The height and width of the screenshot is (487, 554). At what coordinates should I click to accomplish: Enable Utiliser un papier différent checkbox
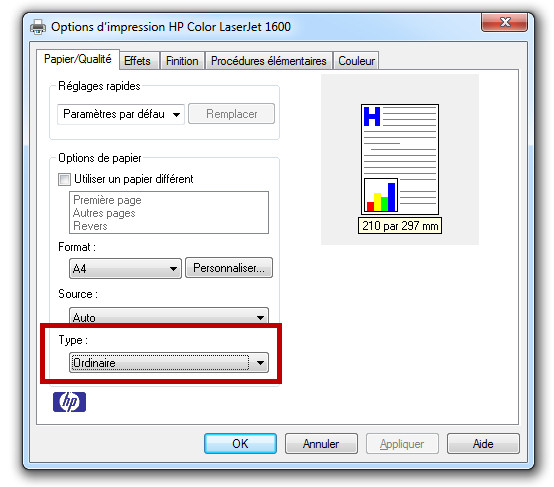pyautogui.click(x=64, y=180)
